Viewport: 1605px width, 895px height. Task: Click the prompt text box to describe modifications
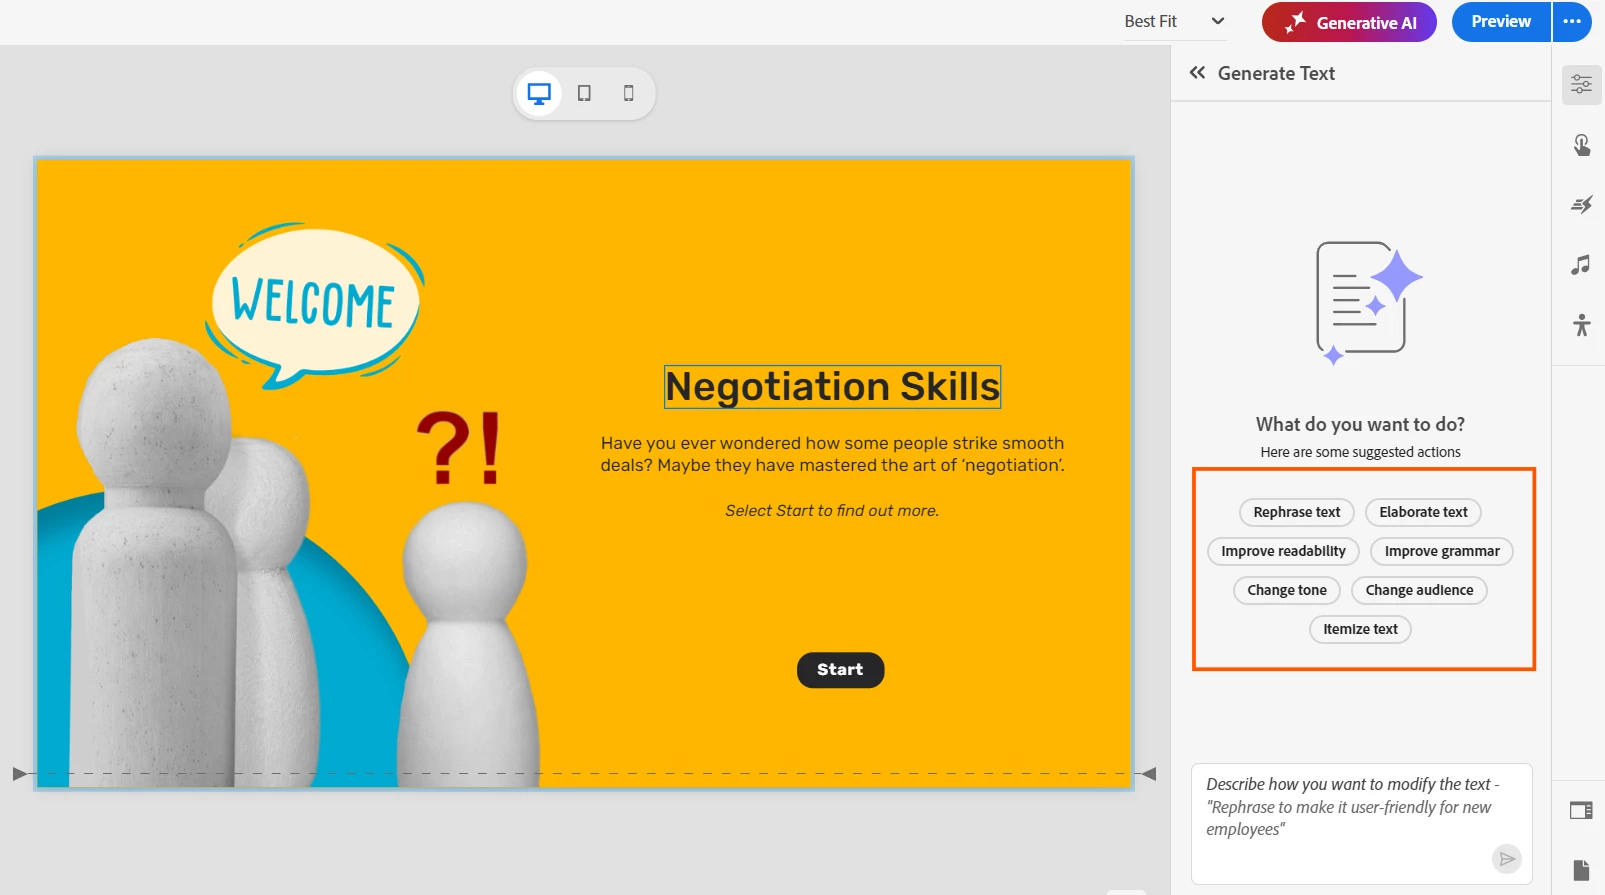tap(1361, 824)
